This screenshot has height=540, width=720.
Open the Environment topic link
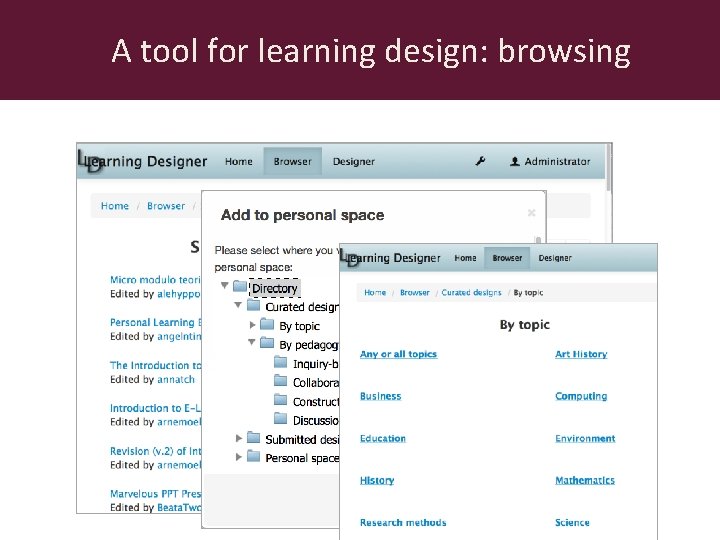[585, 439]
